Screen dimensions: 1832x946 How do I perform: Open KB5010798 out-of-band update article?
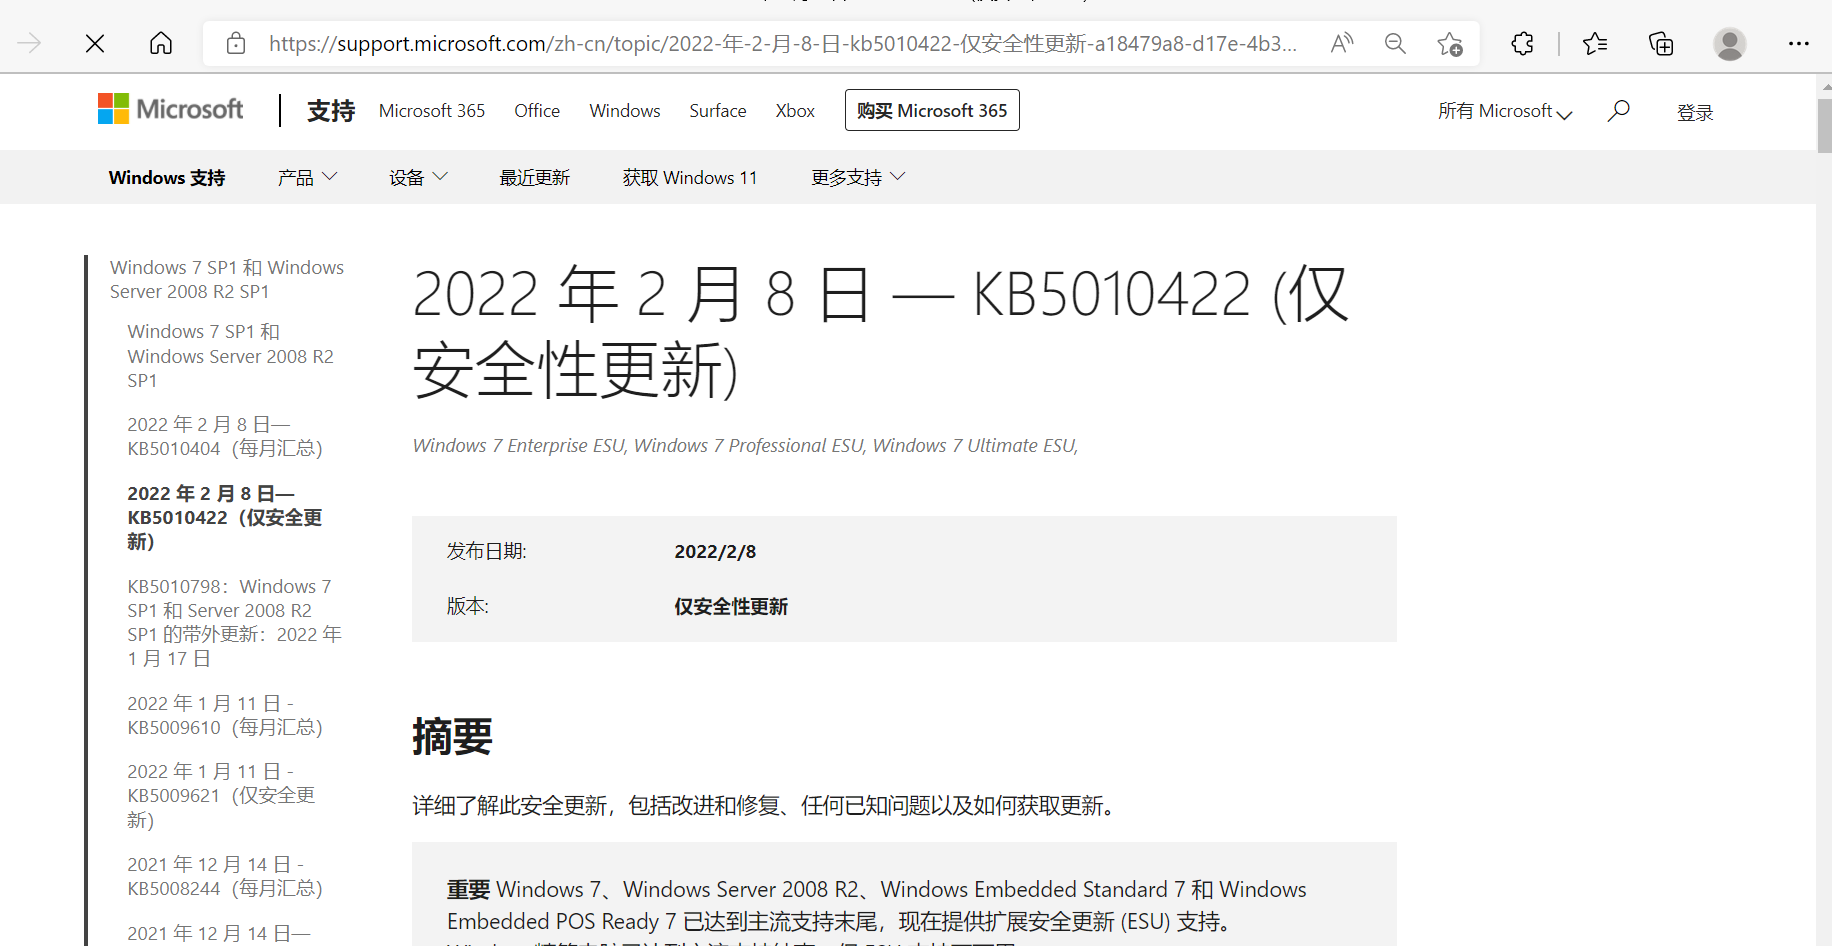click(x=235, y=623)
